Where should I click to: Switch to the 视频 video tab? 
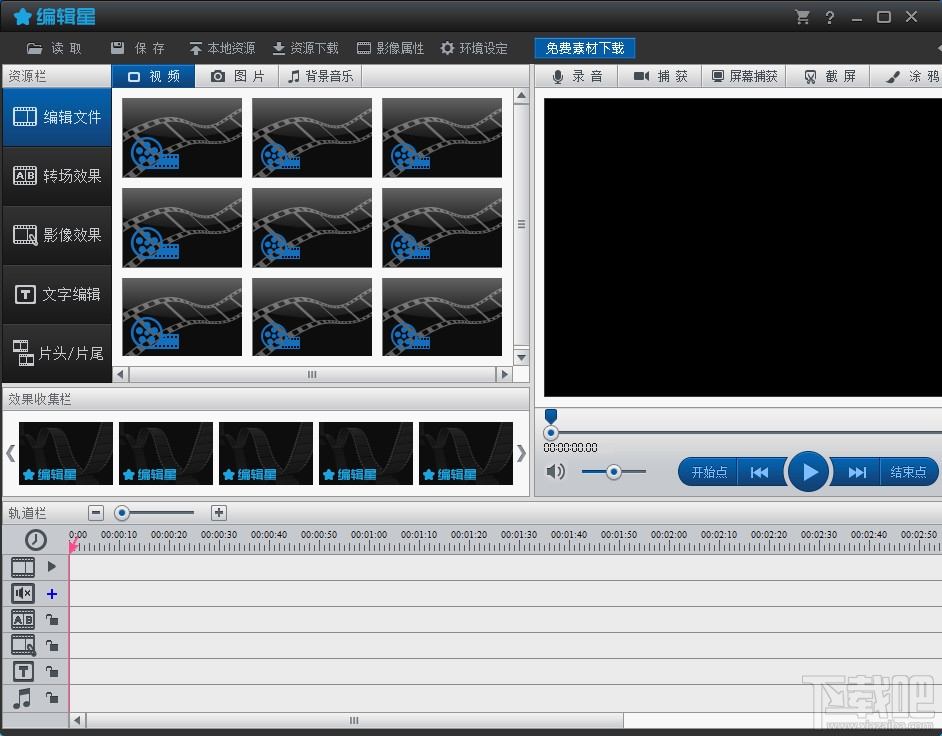154,76
